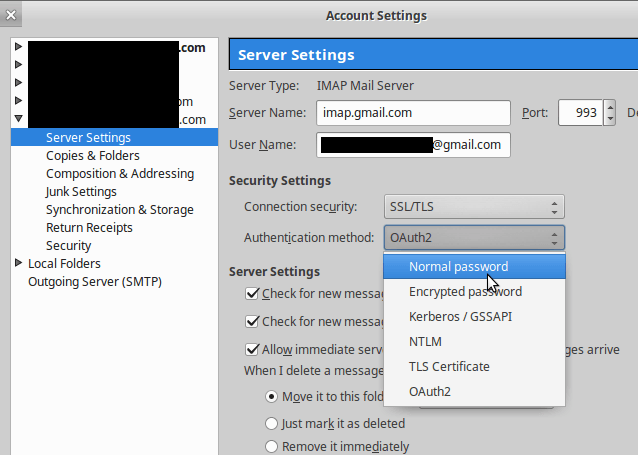Click the Authentication method combo box
Viewport: 638px width, 455px height.
pyautogui.click(x=473, y=238)
